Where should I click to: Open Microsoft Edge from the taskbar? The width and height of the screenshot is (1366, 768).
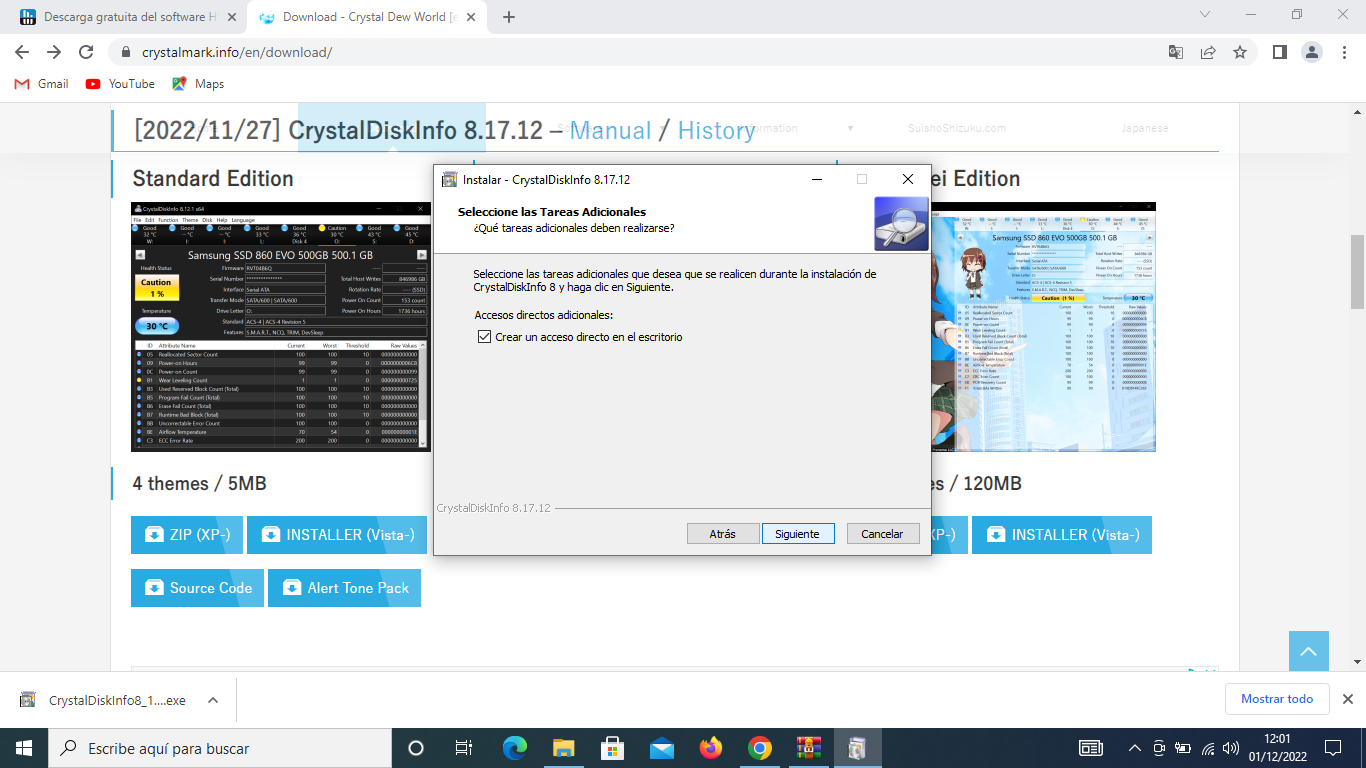[515, 748]
